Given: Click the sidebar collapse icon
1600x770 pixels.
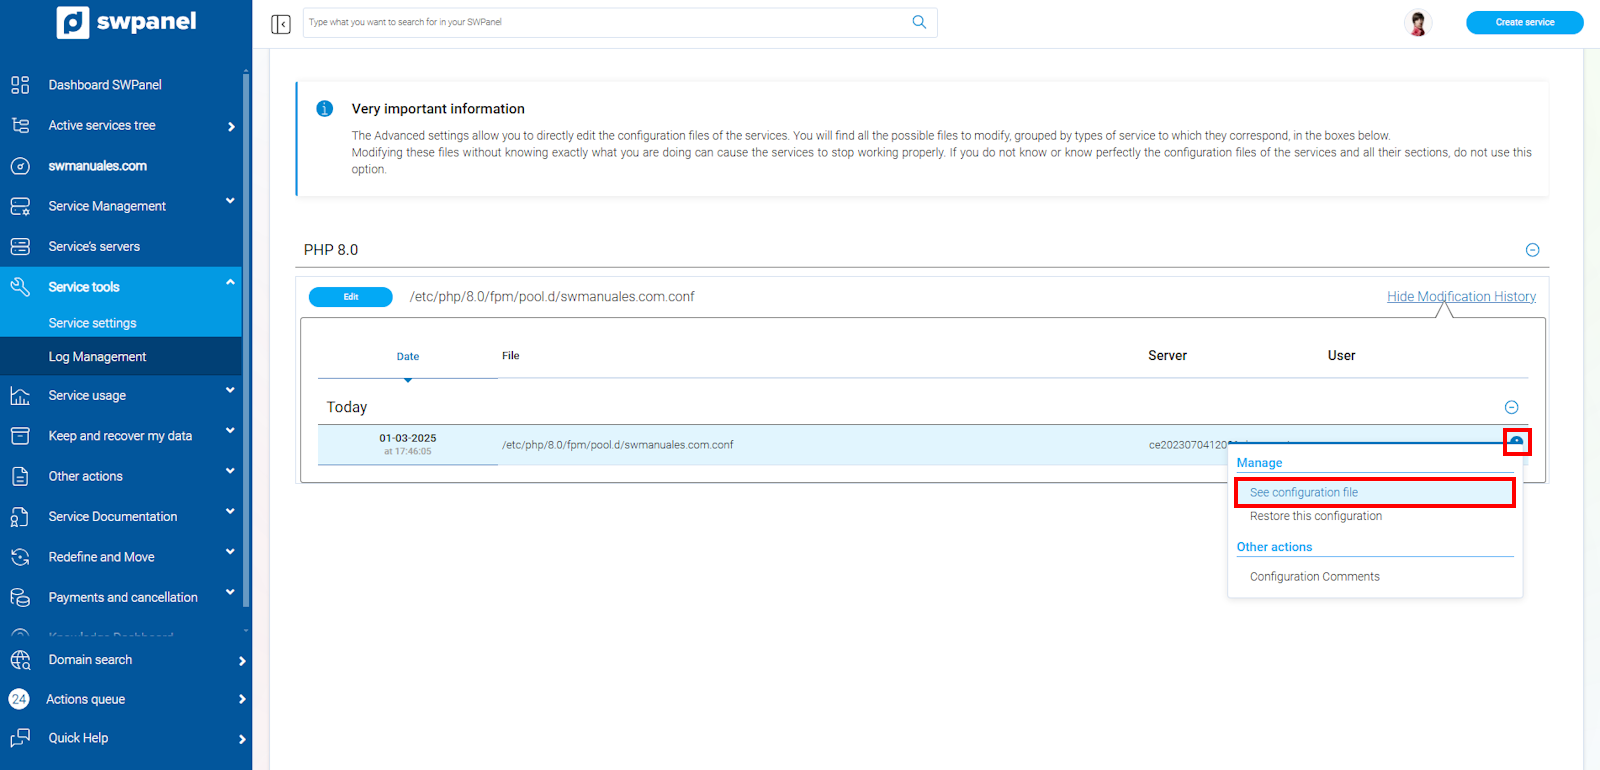Looking at the screenshot, I should 281,23.
